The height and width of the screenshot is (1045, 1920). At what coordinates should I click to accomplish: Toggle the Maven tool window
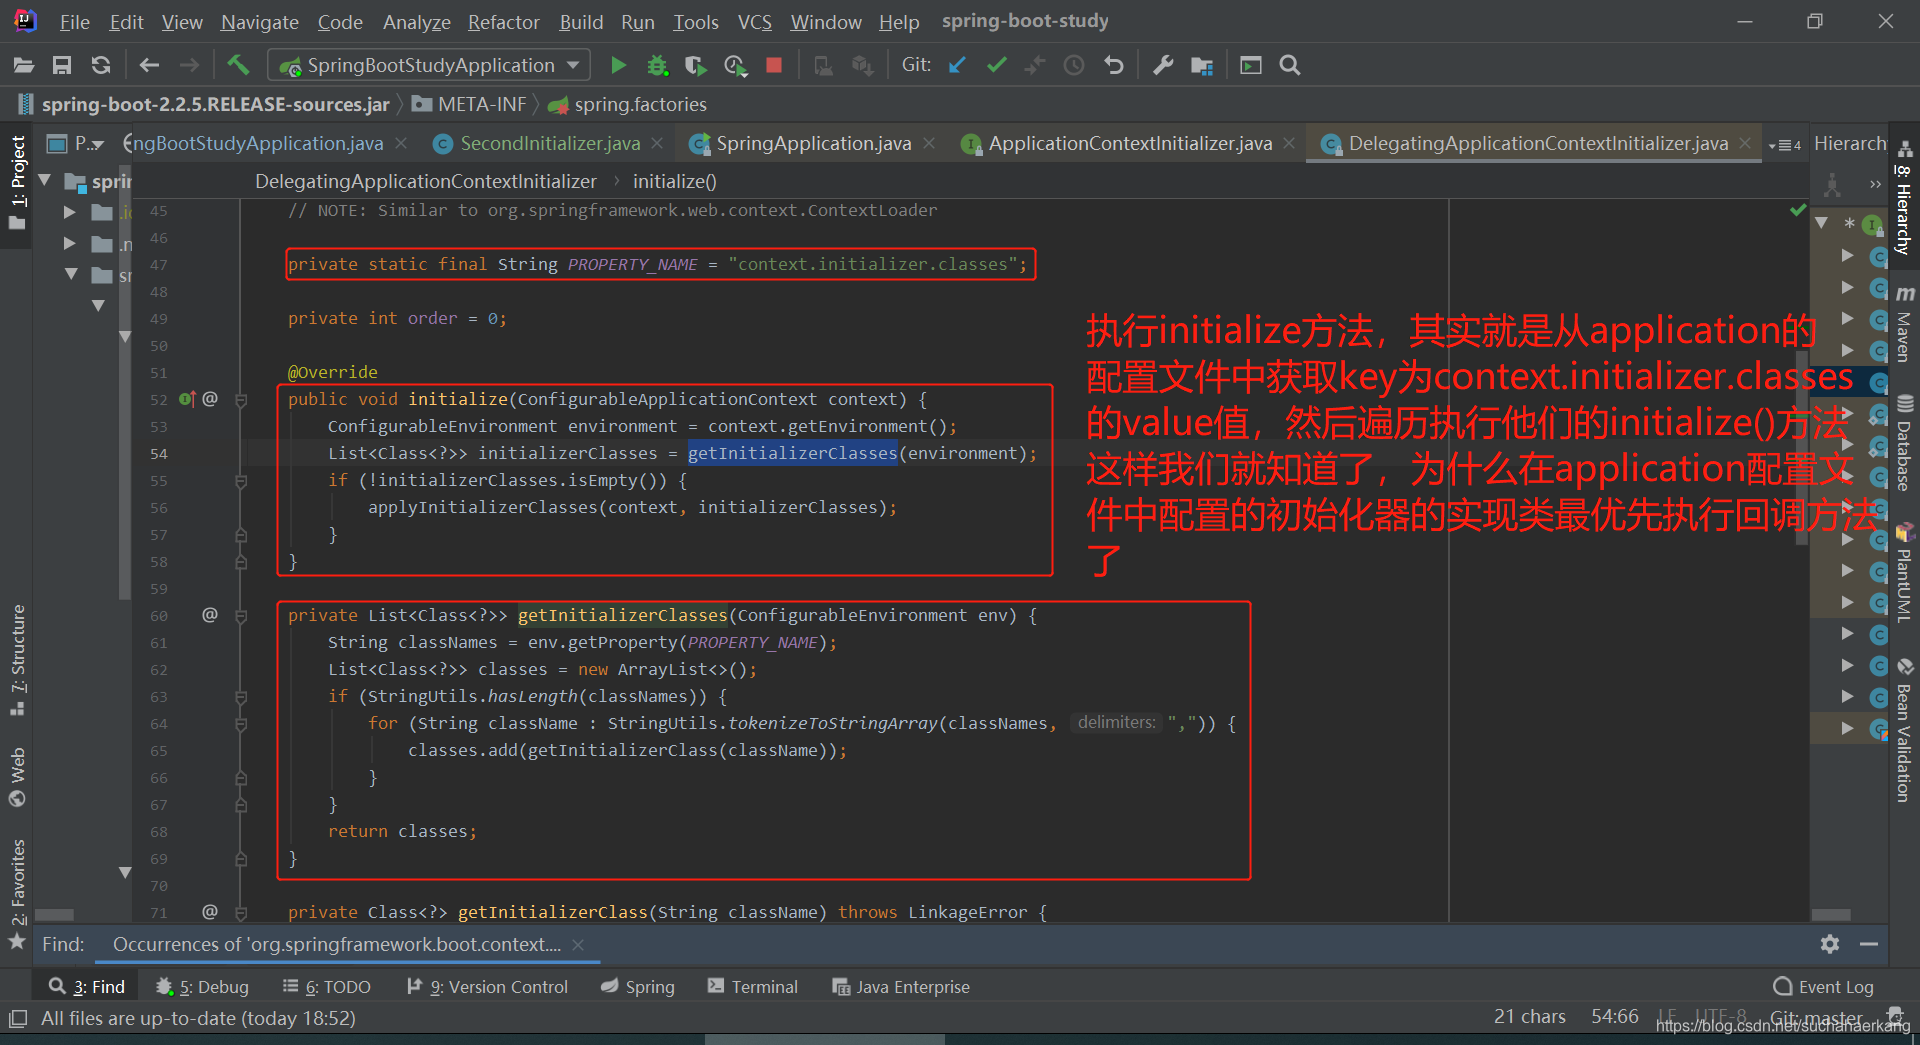[1904, 324]
